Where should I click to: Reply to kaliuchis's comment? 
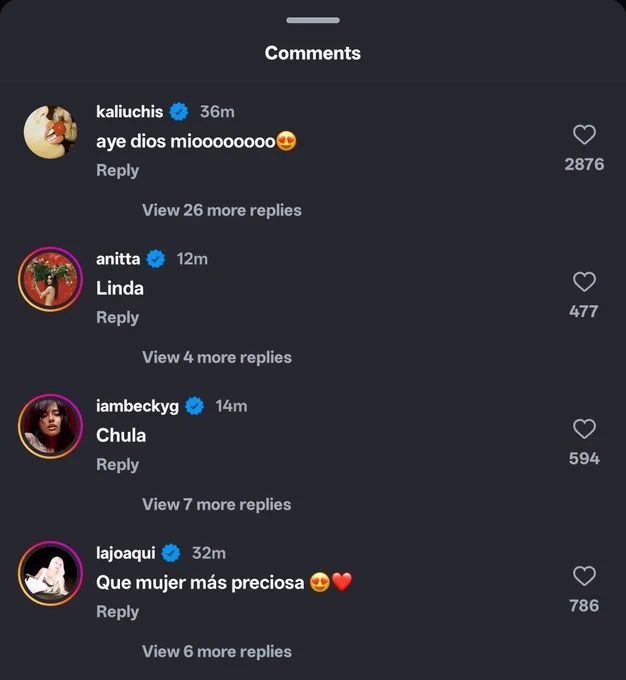(118, 170)
